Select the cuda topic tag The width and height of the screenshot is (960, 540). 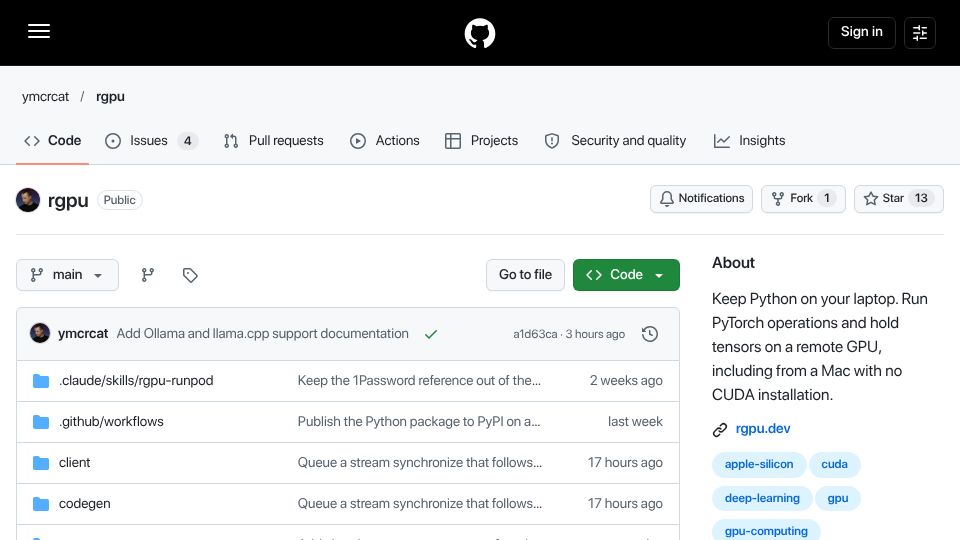834,465
